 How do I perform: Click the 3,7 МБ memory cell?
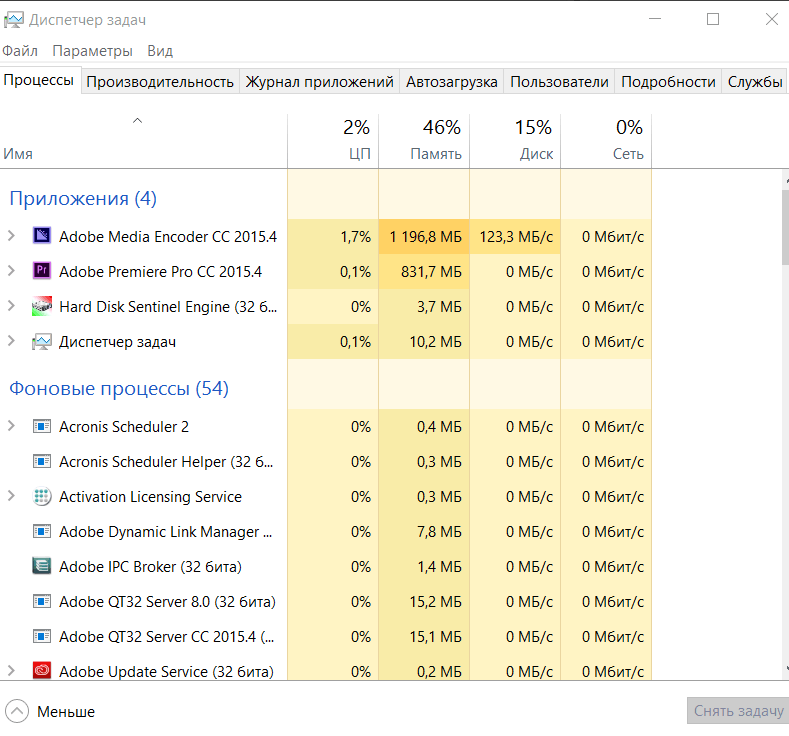424,306
